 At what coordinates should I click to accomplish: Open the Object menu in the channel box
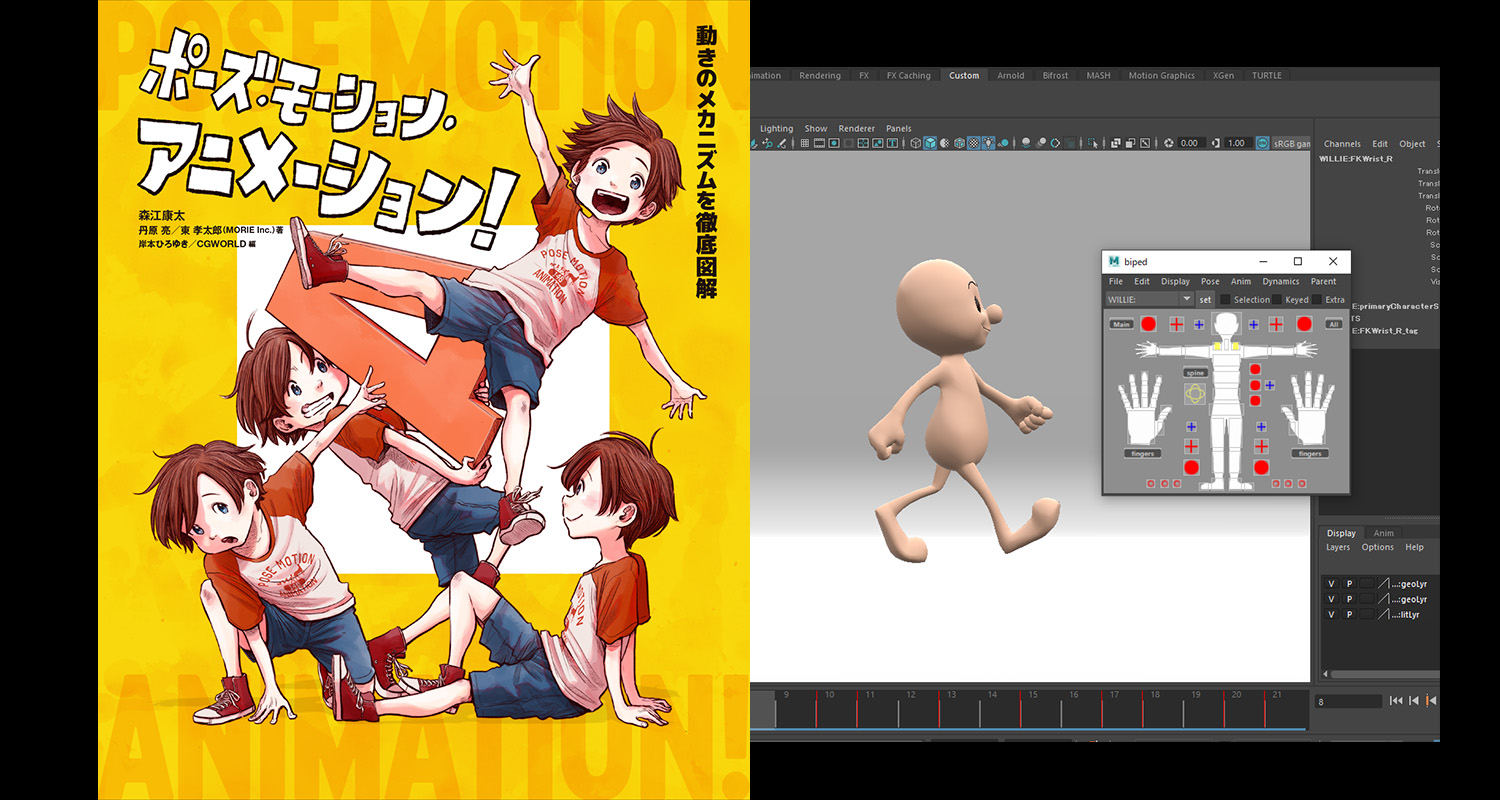point(1412,144)
